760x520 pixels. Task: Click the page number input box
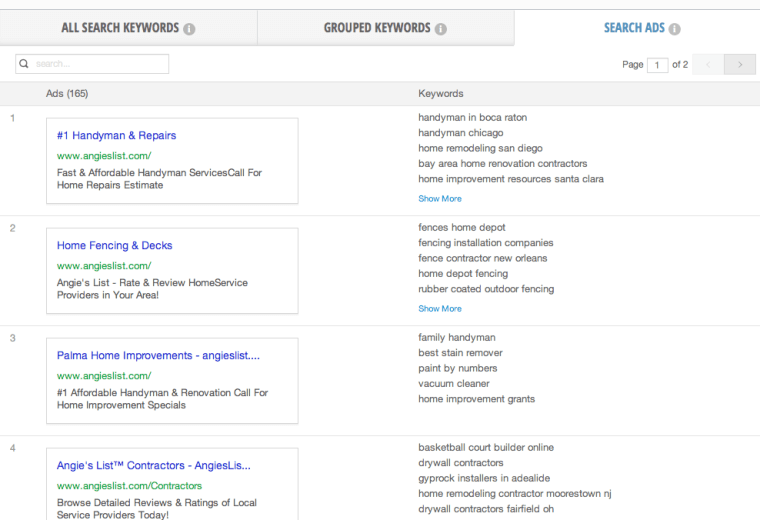pyautogui.click(x=657, y=65)
